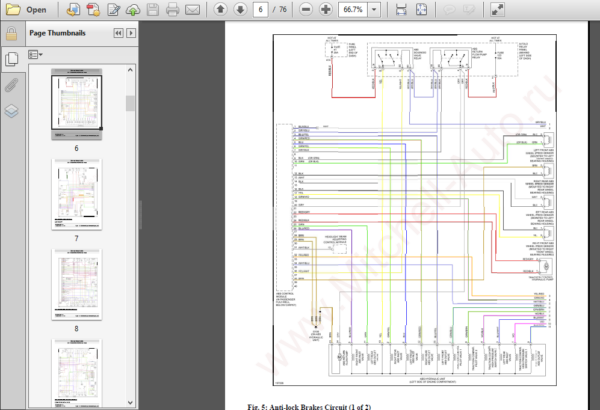Image resolution: width=600 pixels, height=410 pixels.
Task: Click the add comment speech bubble icon
Action: (449, 9)
